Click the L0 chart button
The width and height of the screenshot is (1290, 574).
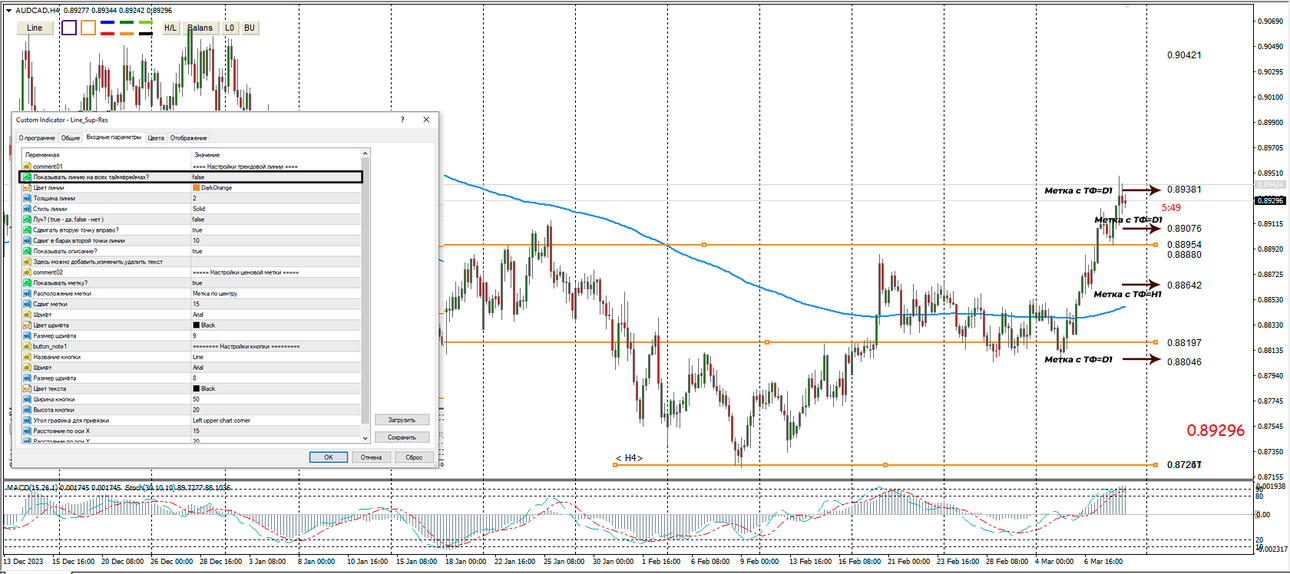[x=230, y=27]
